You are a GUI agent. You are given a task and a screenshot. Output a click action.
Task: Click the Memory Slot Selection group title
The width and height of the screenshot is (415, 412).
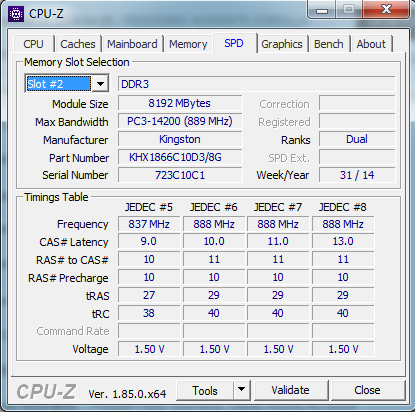(77, 62)
